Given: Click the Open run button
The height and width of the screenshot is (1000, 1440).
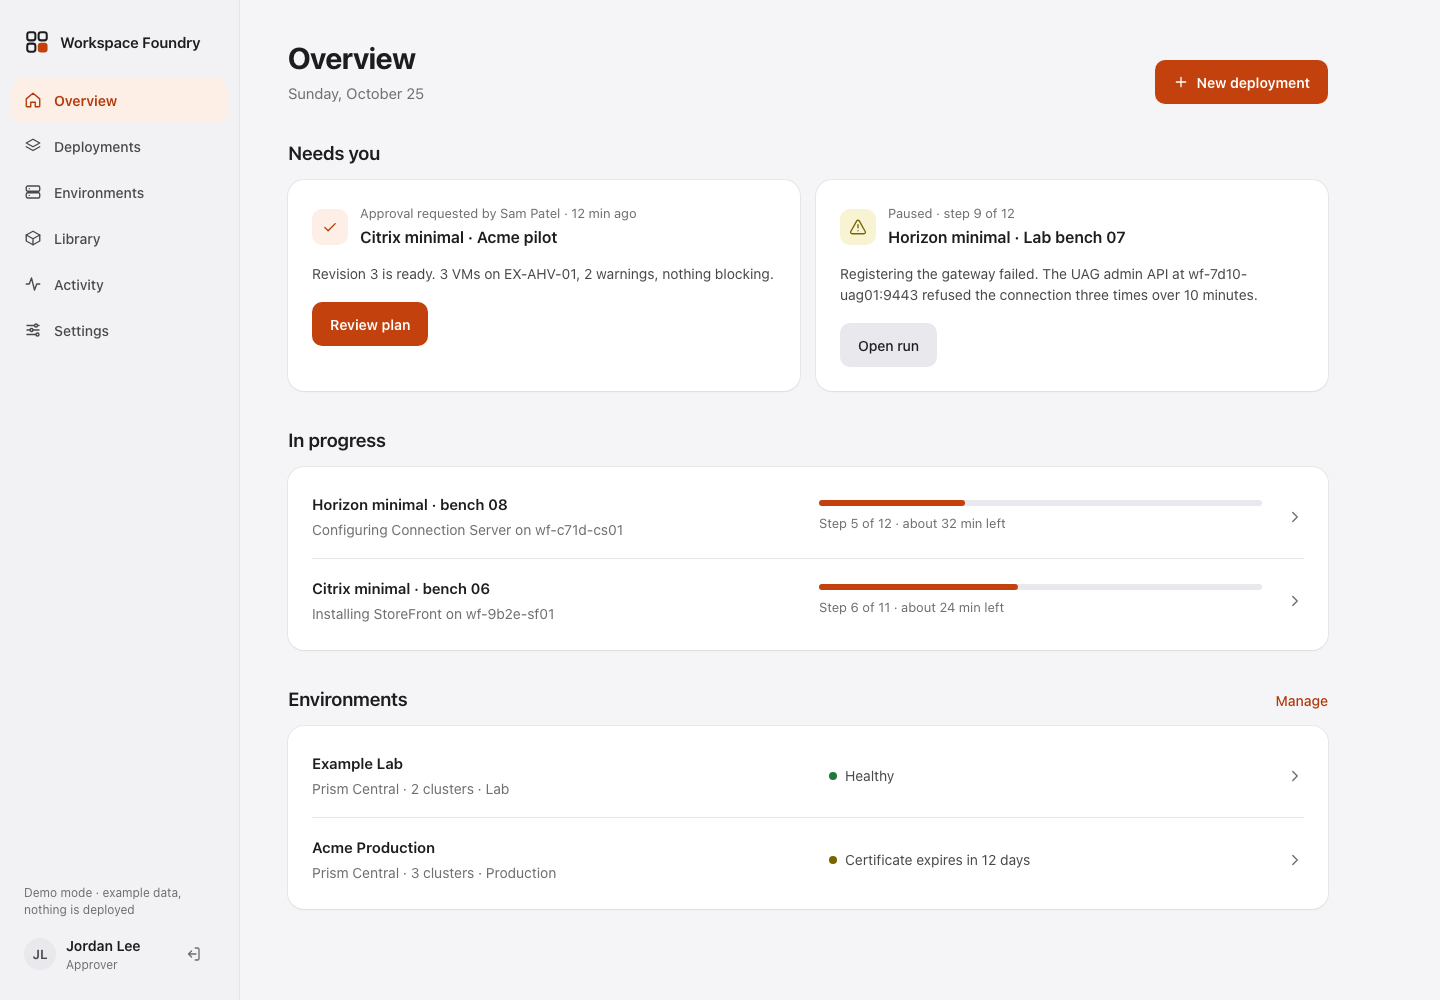Looking at the screenshot, I should [x=888, y=345].
